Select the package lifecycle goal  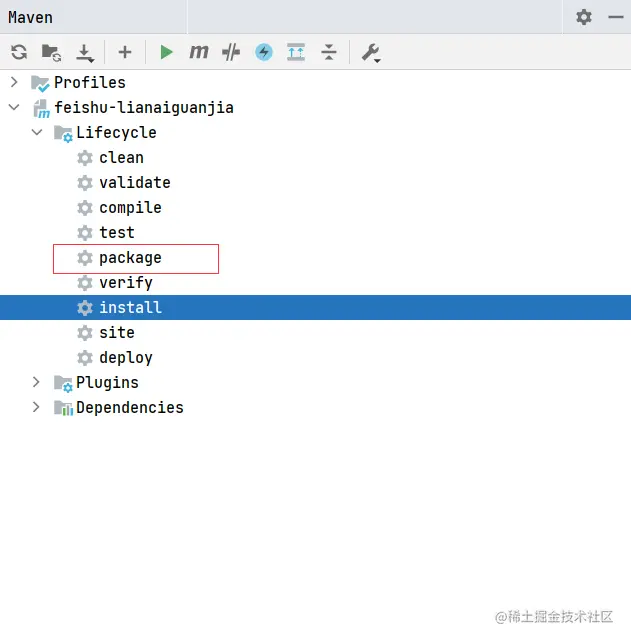131,258
